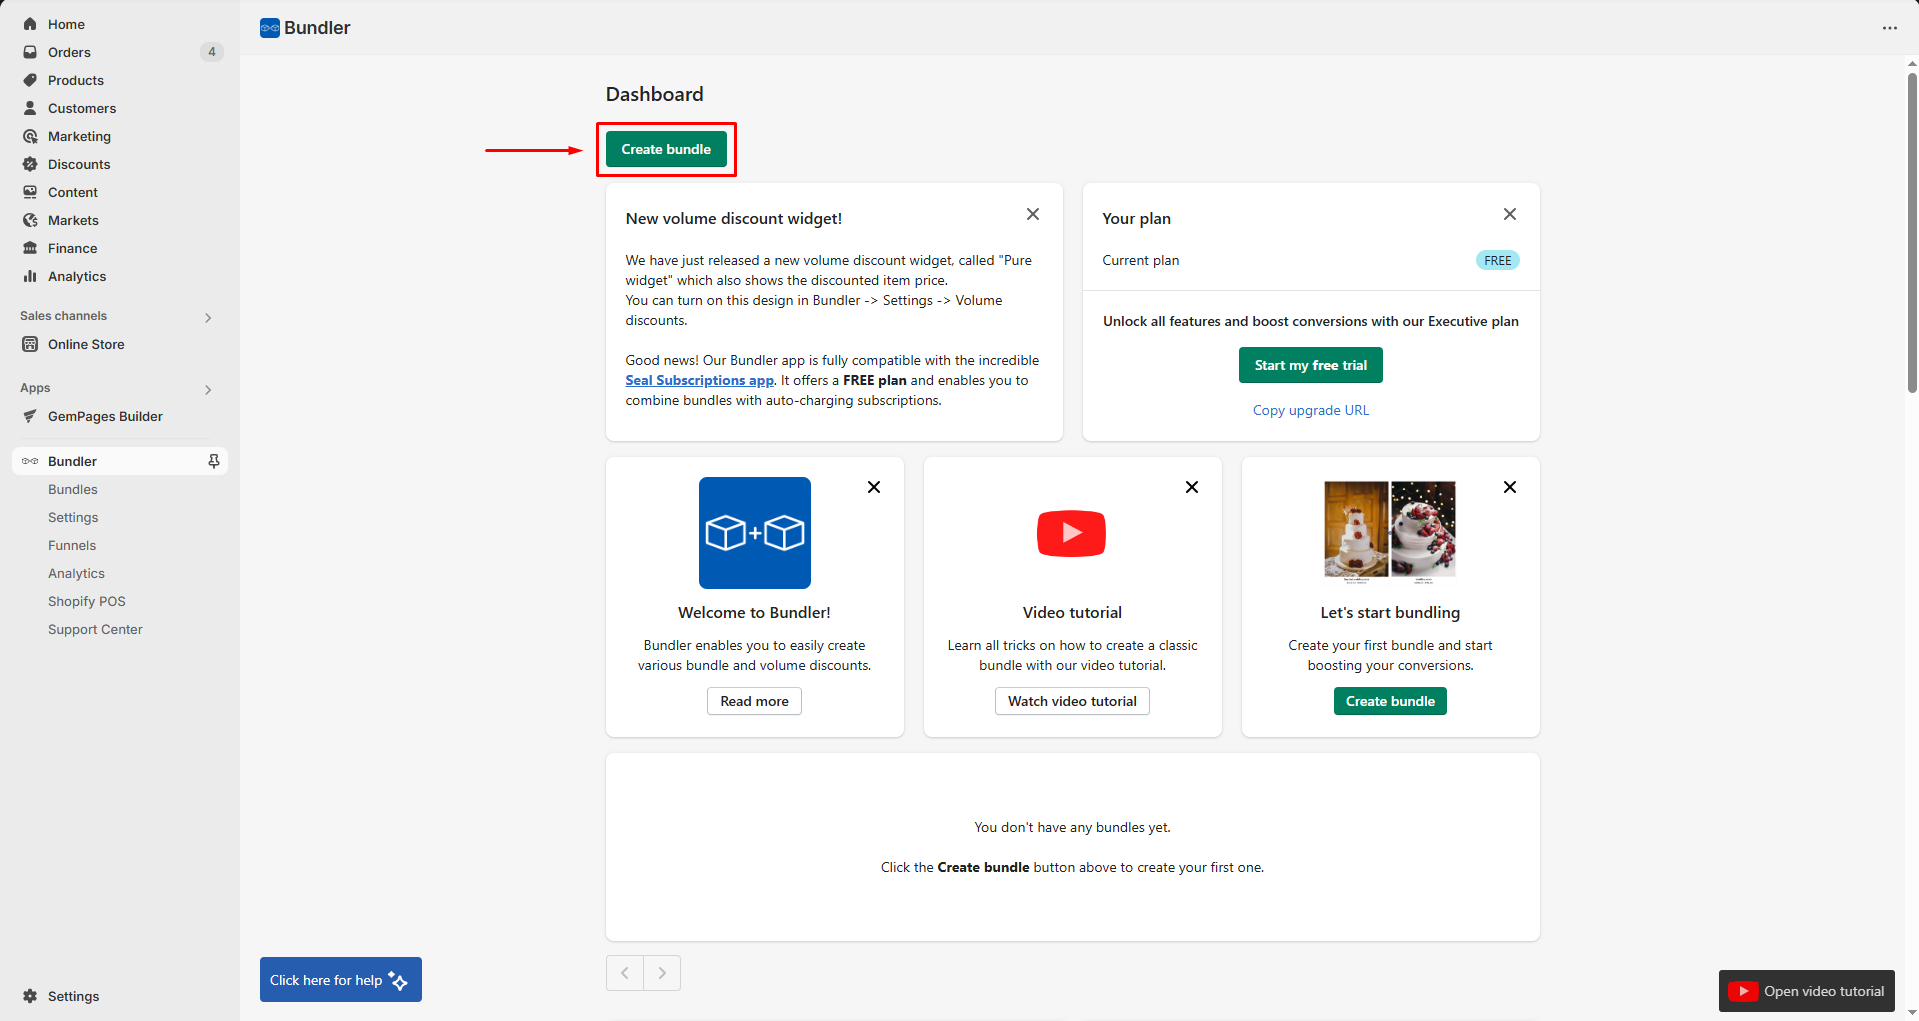Close the Welcome to Bundler card
Screen dimensions: 1919x1021
click(873, 487)
